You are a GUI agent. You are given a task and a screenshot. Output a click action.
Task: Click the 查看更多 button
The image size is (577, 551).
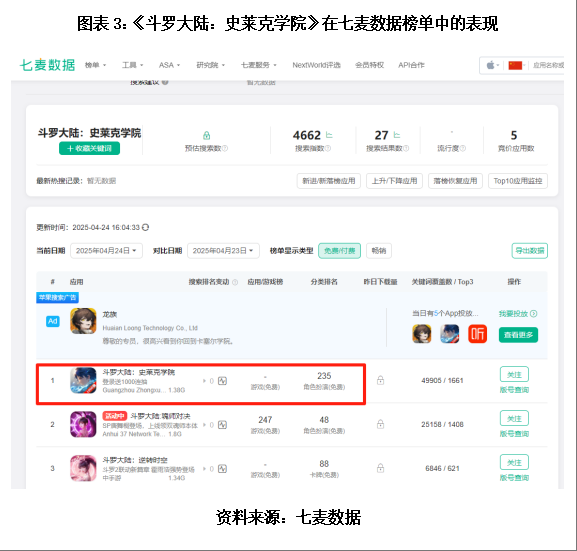pyautogui.click(x=518, y=335)
